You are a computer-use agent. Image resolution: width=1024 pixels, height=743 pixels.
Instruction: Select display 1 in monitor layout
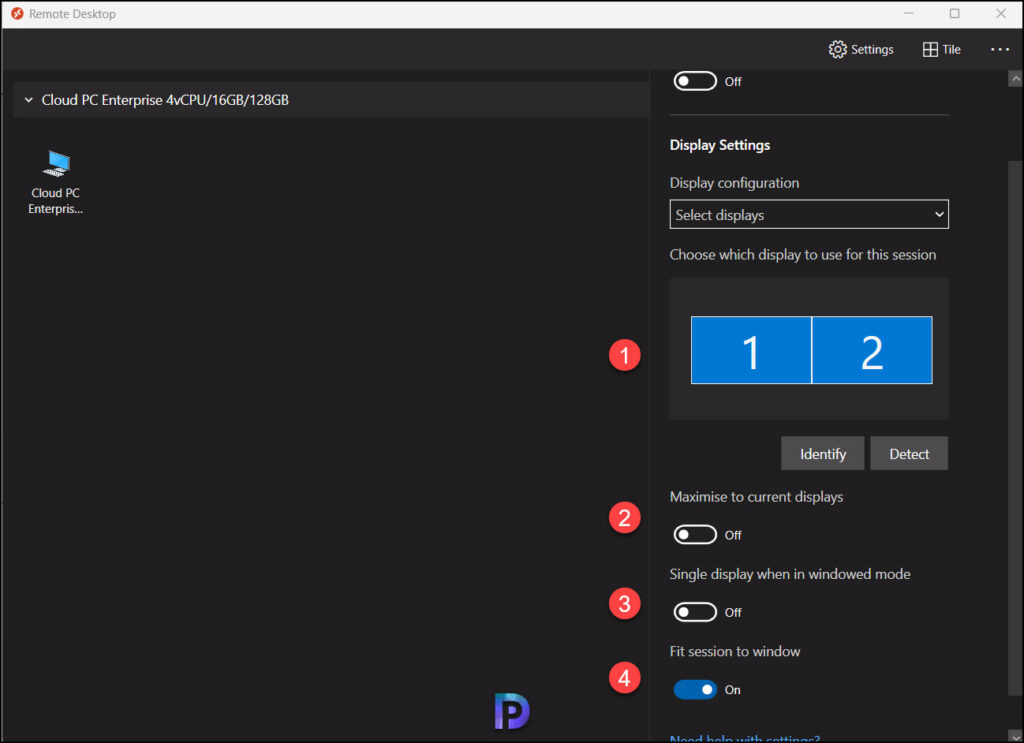click(x=751, y=351)
